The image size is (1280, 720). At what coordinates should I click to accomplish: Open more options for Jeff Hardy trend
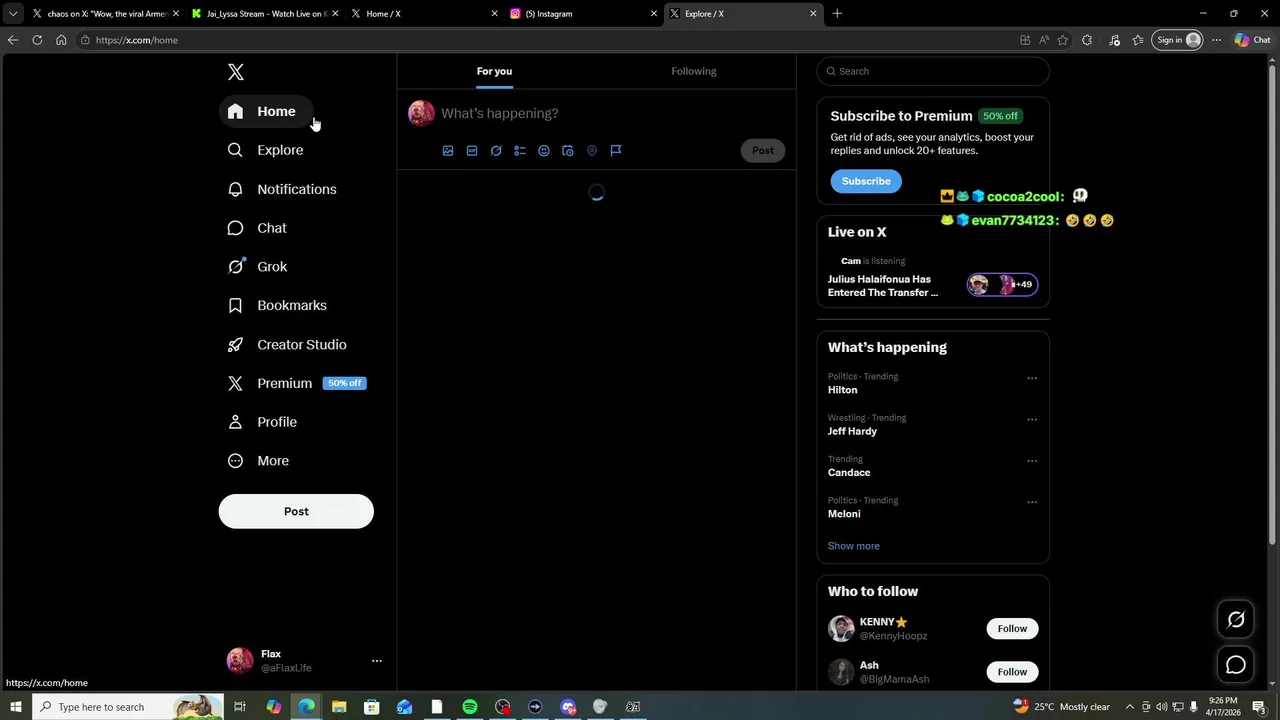[1032, 419]
